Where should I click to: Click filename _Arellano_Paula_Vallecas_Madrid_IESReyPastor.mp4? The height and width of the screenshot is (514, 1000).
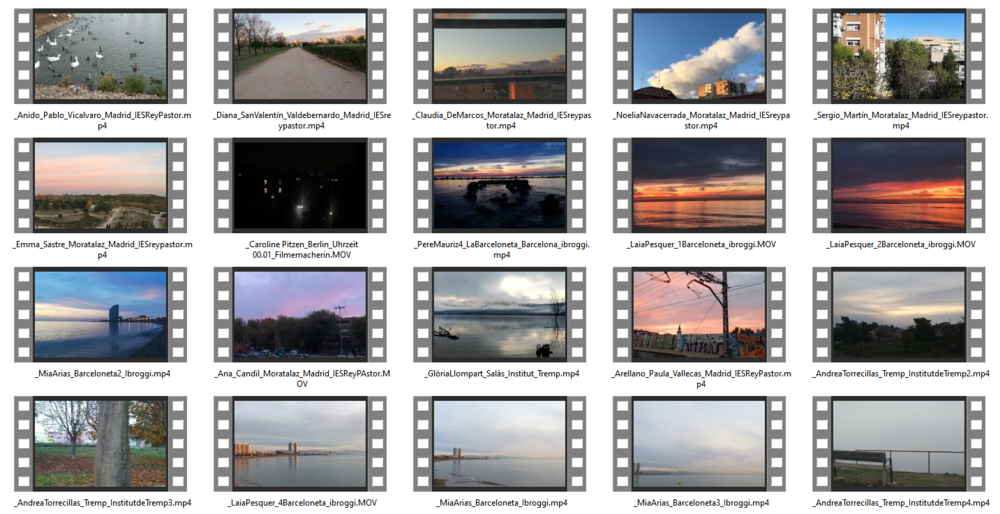[x=701, y=379]
